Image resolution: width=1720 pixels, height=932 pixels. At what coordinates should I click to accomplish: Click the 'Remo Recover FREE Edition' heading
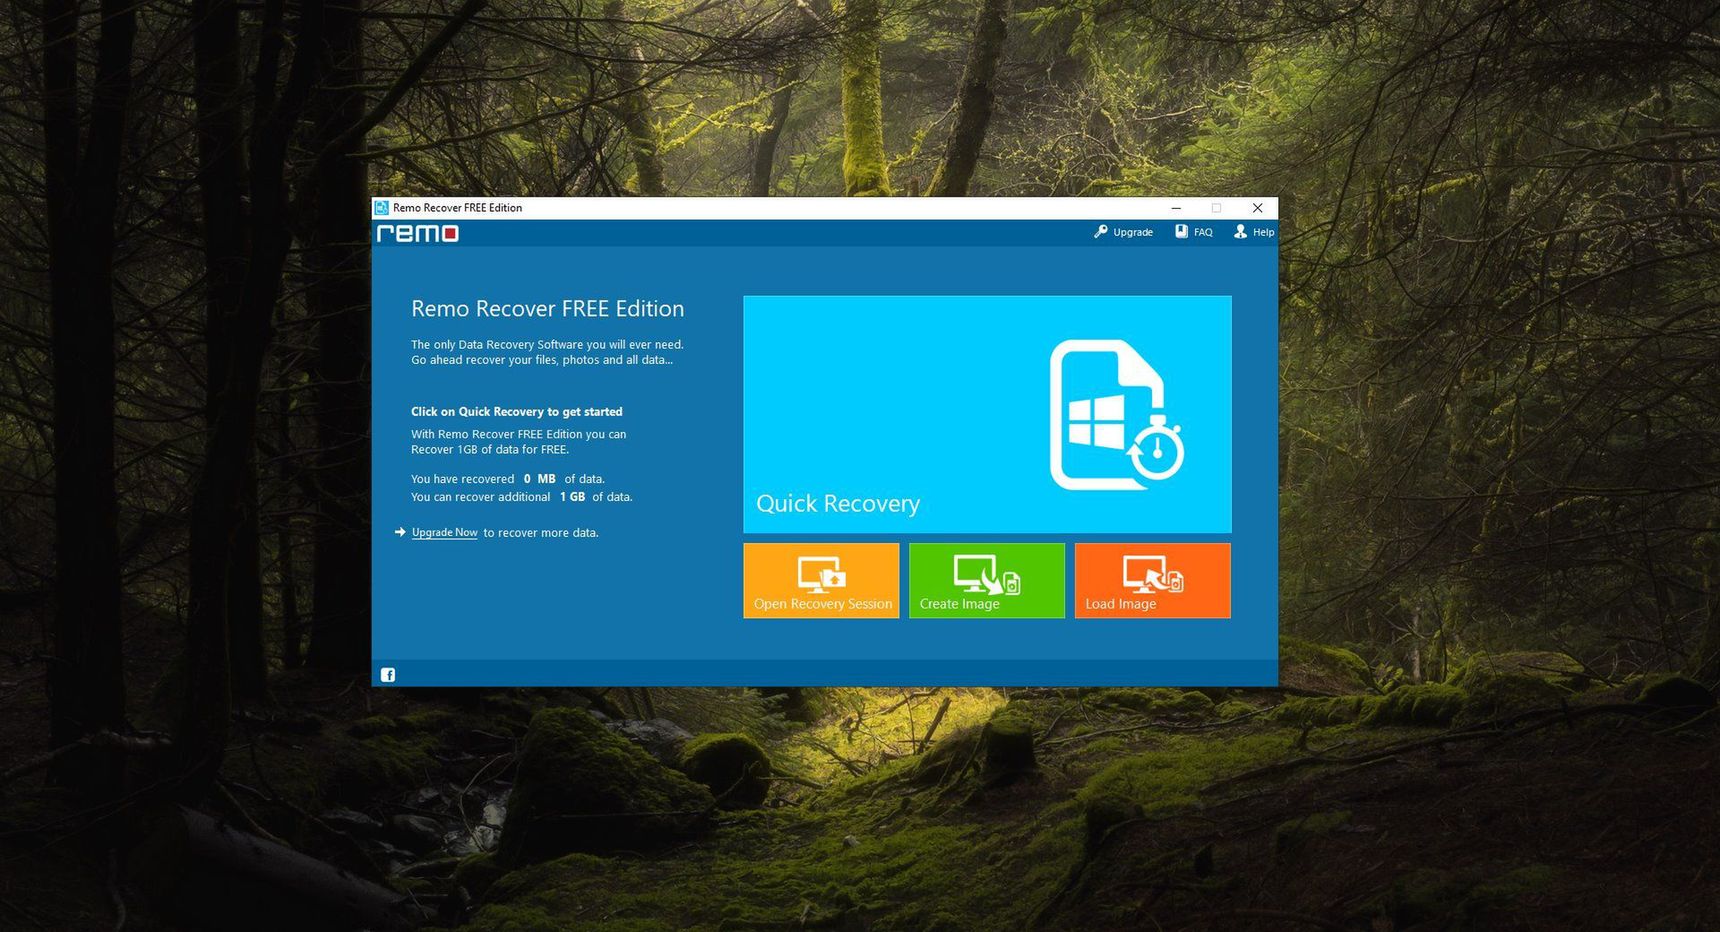[548, 309]
